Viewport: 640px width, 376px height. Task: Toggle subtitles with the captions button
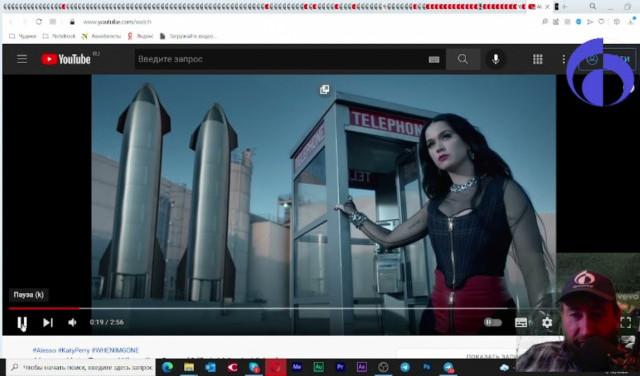coord(521,323)
